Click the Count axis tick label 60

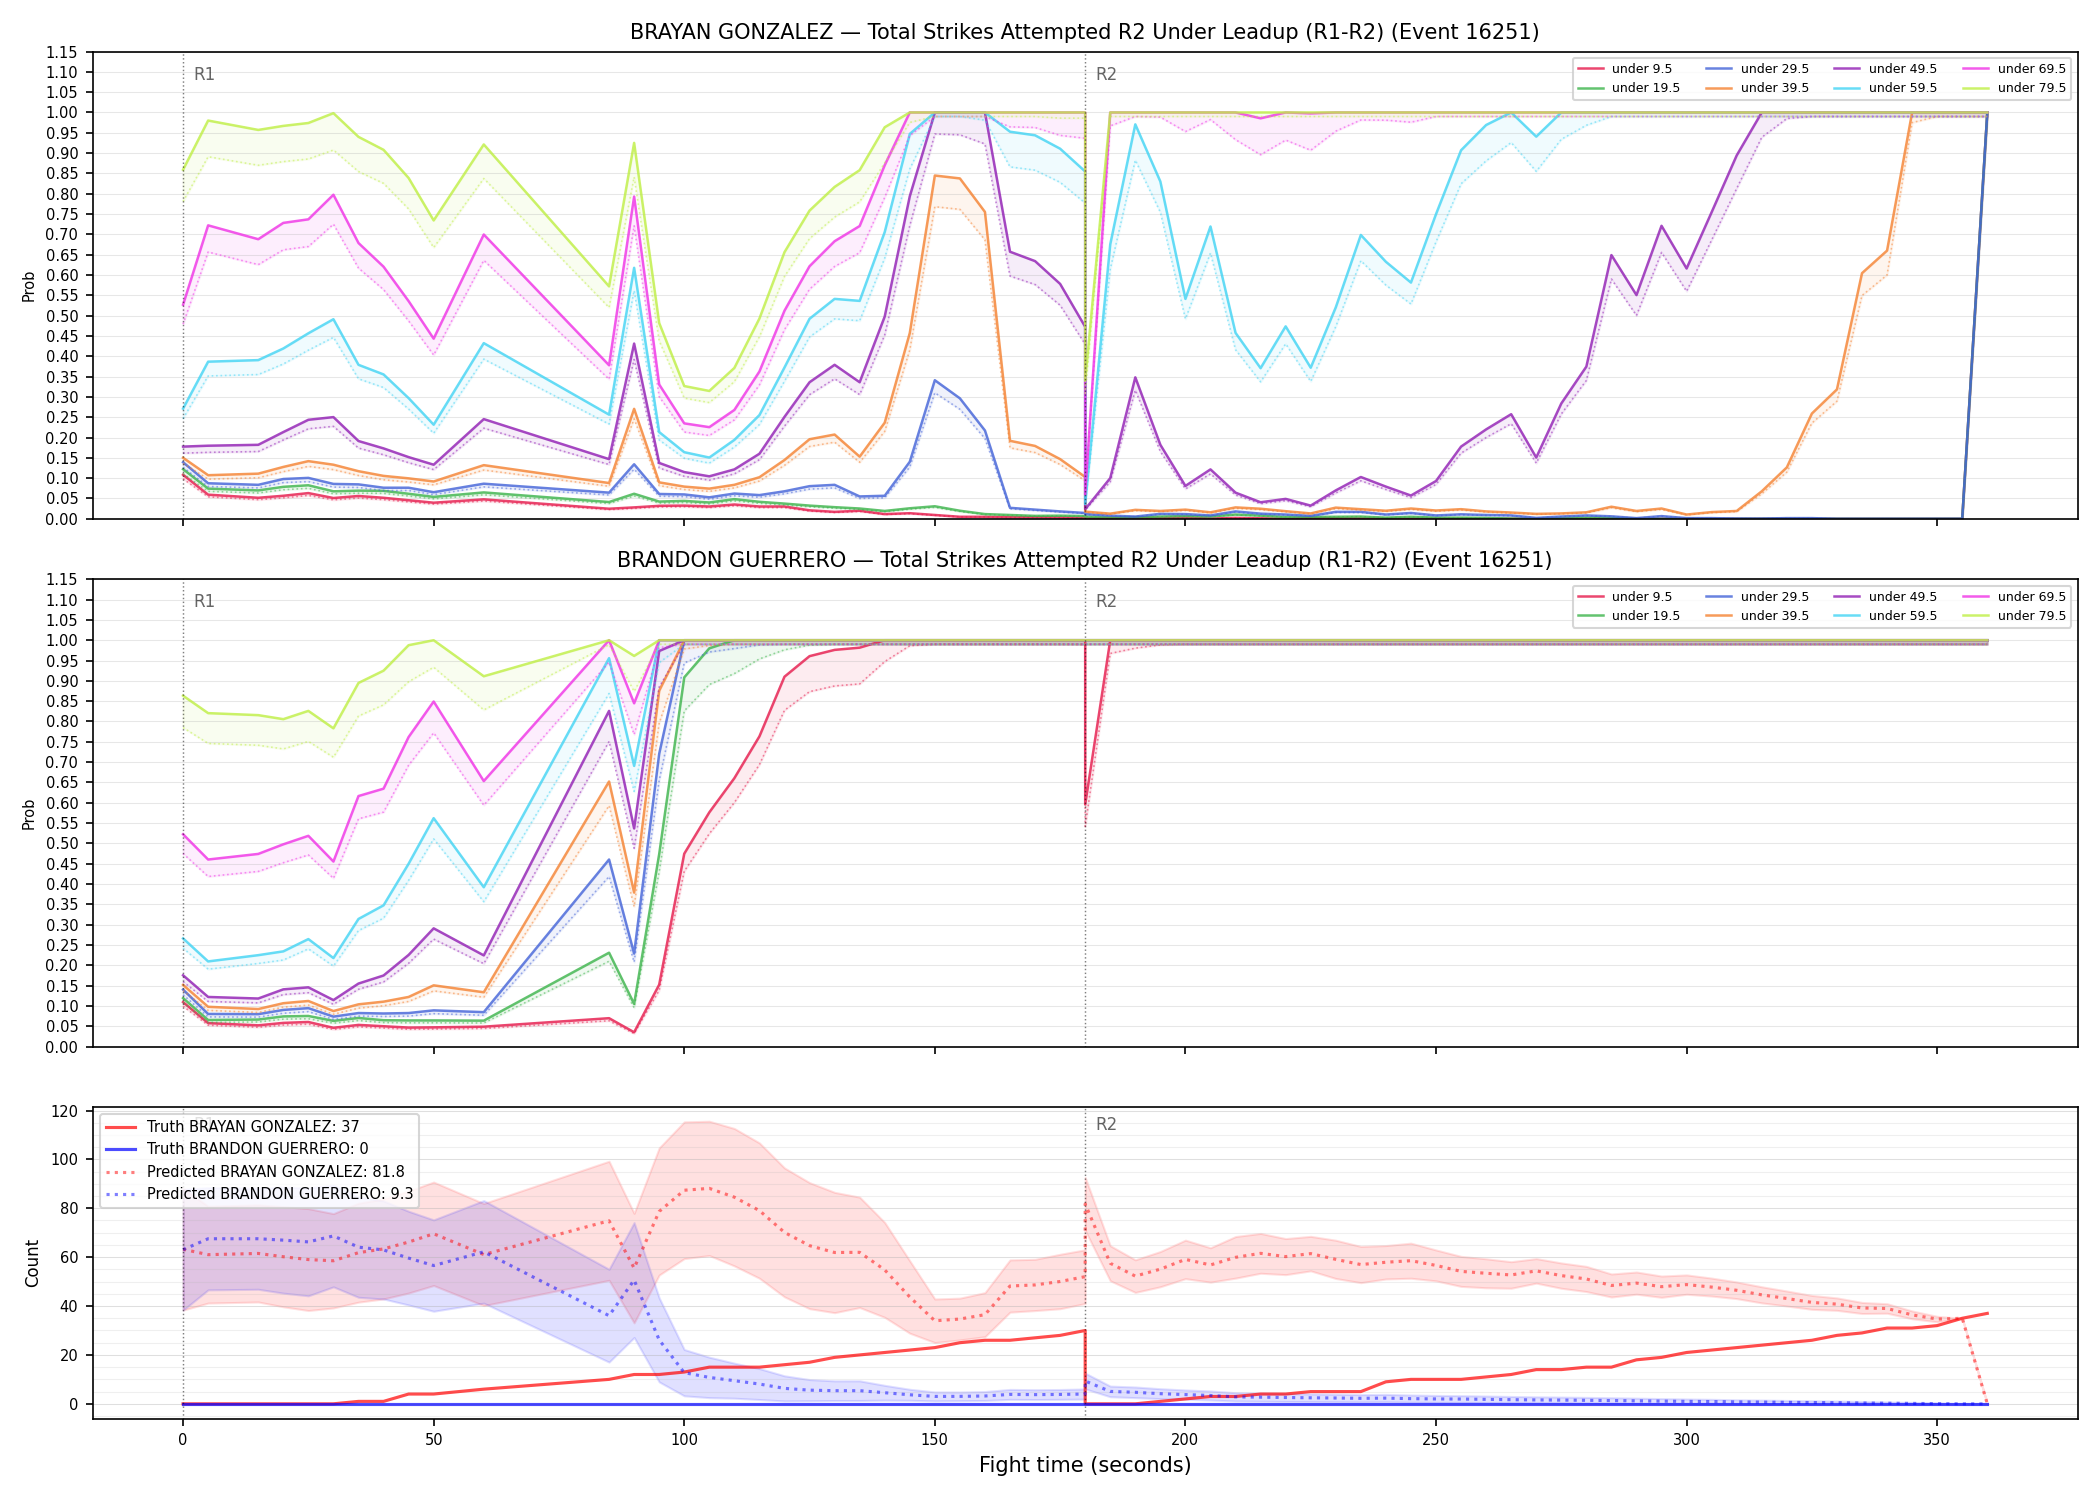[x=69, y=1257]
